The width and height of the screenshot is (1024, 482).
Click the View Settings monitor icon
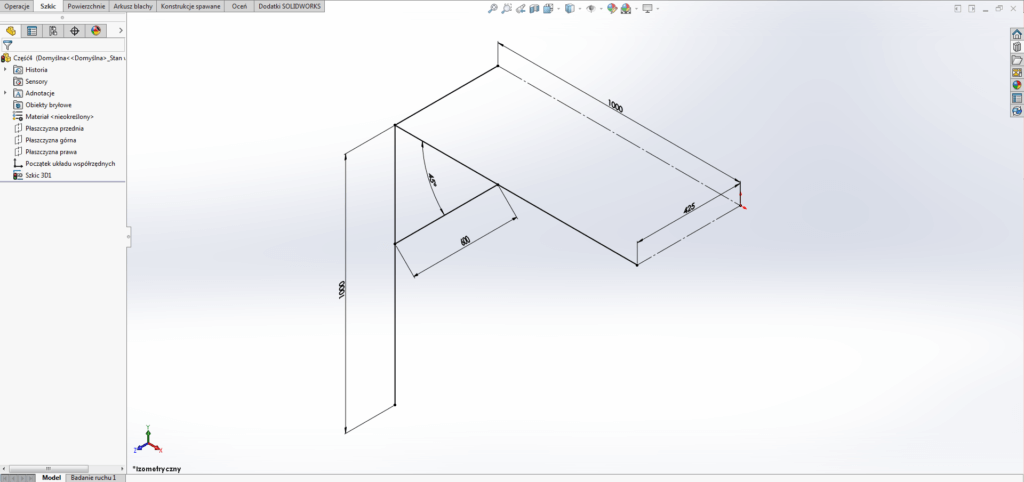coord(647,8)
